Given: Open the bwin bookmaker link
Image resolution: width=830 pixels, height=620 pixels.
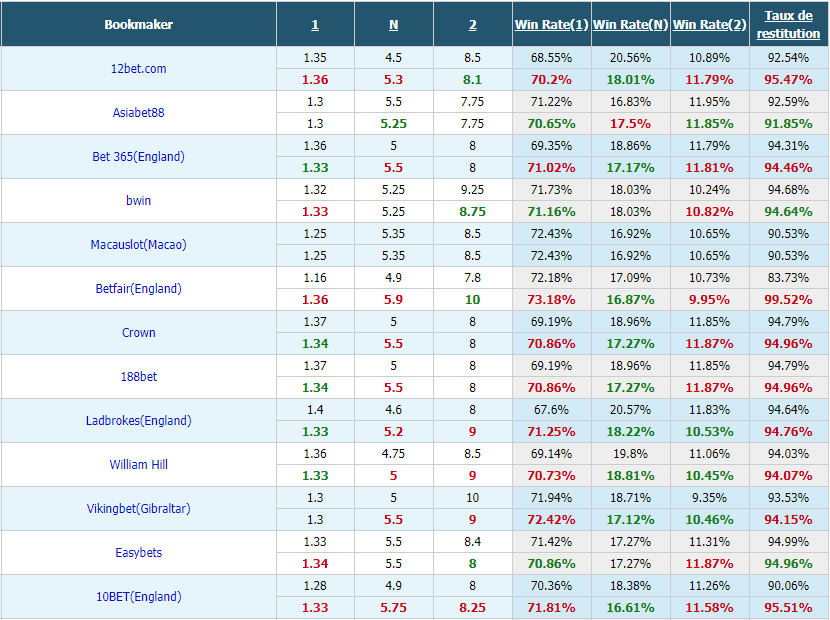Looking at the screenshot, I should [138, 201].
